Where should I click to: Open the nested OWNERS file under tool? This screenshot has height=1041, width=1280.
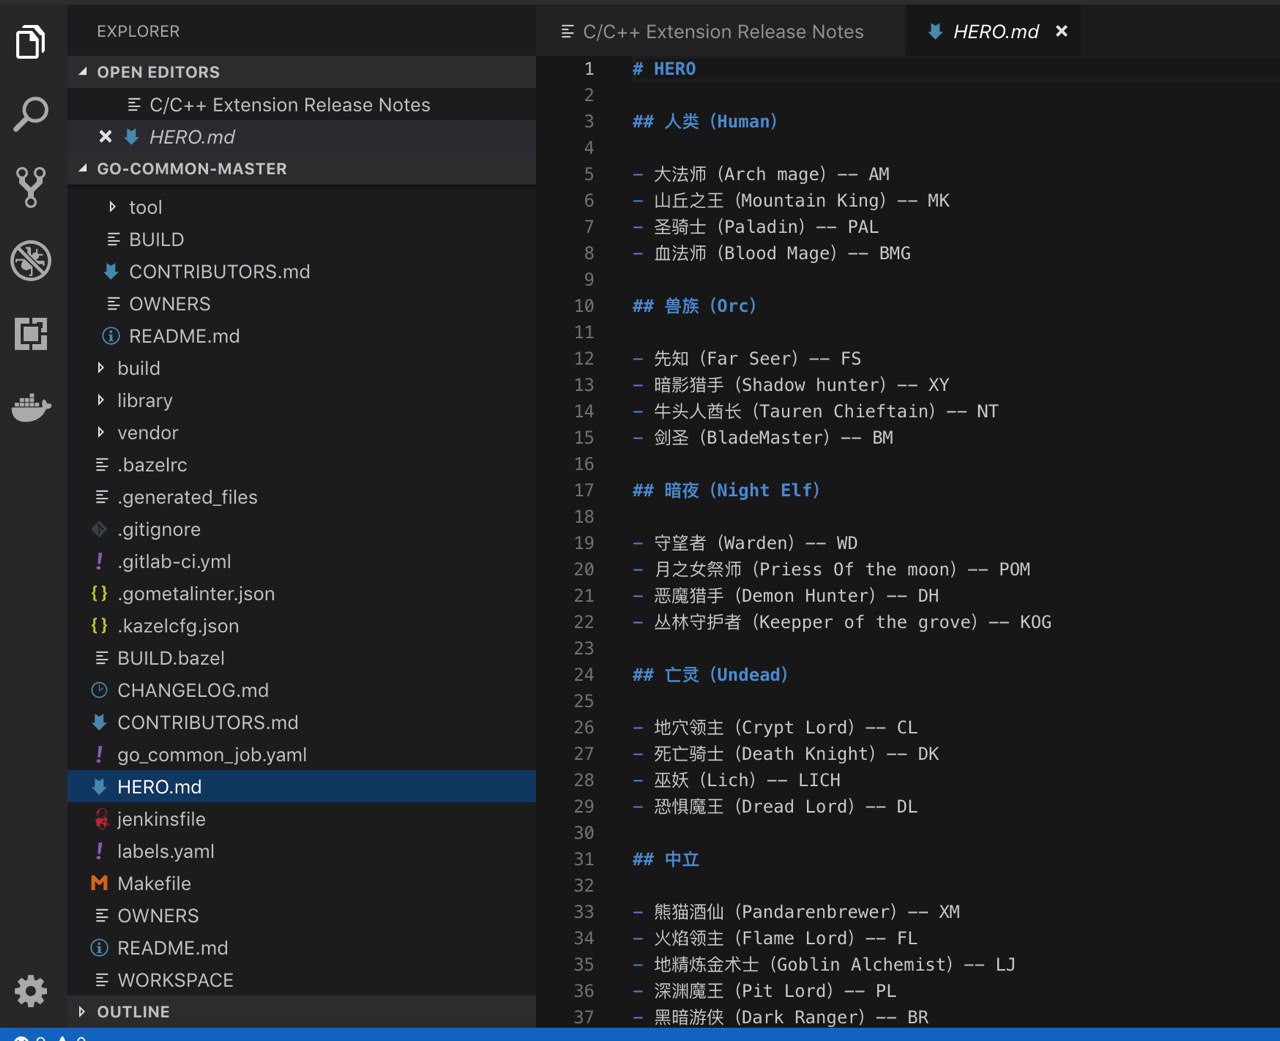(301, 303)
